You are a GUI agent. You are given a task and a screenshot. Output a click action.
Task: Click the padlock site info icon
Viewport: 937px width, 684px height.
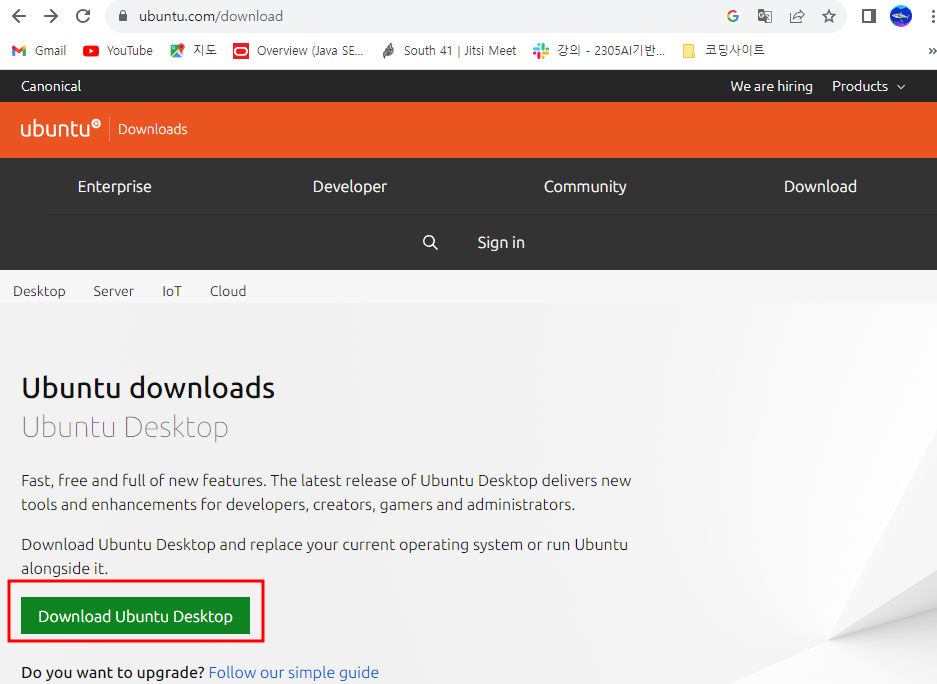click(123, 16)
